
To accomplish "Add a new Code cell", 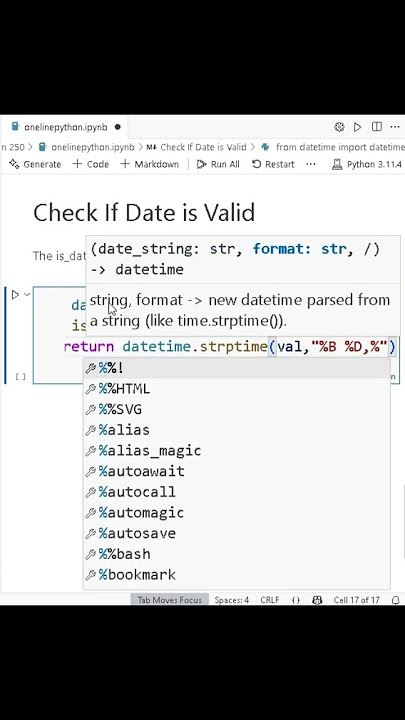I will [x=91, y=164].
